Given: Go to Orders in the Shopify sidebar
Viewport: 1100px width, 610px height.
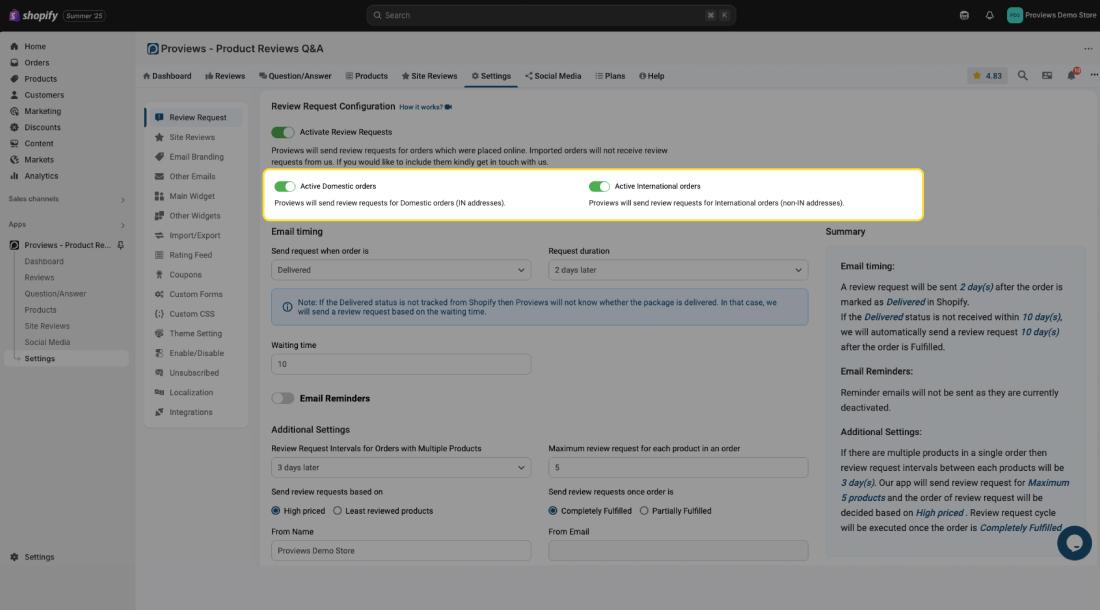Looking at the screenshot, I should tap(36, 63).
